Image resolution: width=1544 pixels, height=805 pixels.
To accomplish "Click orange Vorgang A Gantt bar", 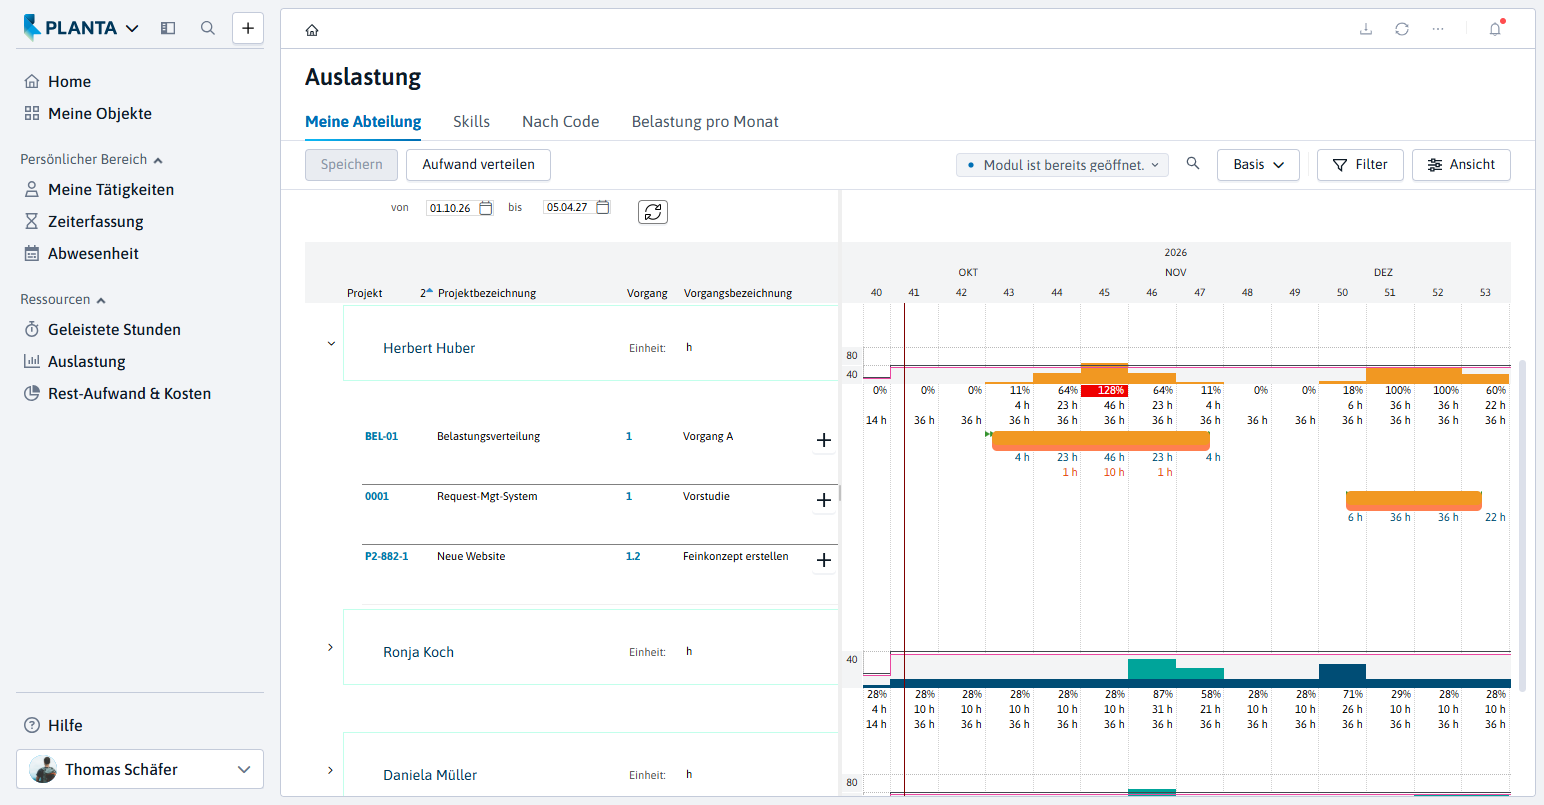I will [x=1100, y=441].
